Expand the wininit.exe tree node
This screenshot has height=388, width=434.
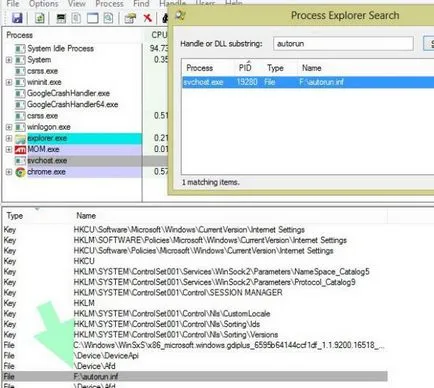9,82
